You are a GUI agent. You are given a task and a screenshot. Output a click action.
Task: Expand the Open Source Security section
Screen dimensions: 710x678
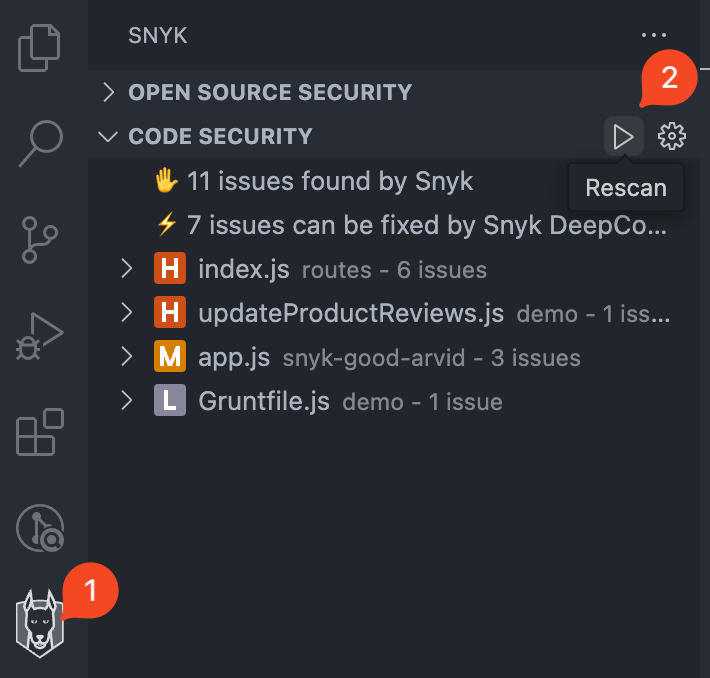click(108, 92)
